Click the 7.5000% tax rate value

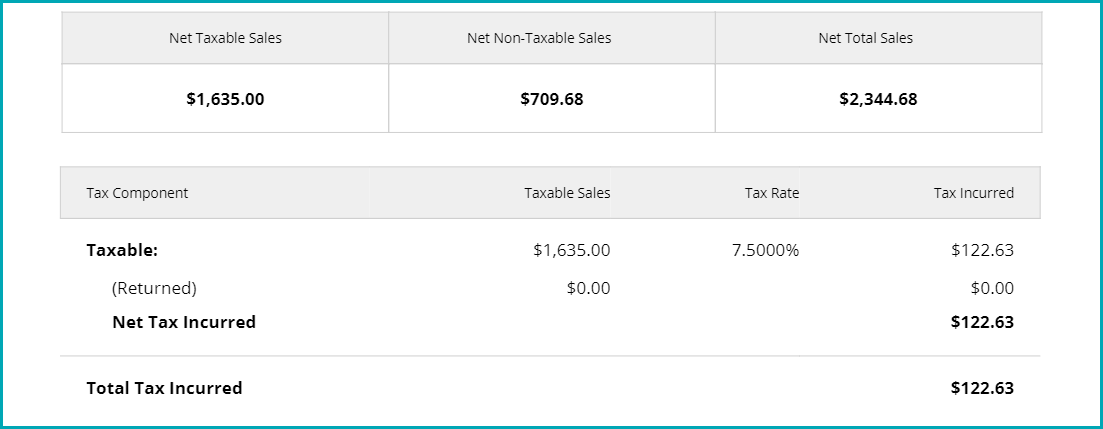point(765,250)
